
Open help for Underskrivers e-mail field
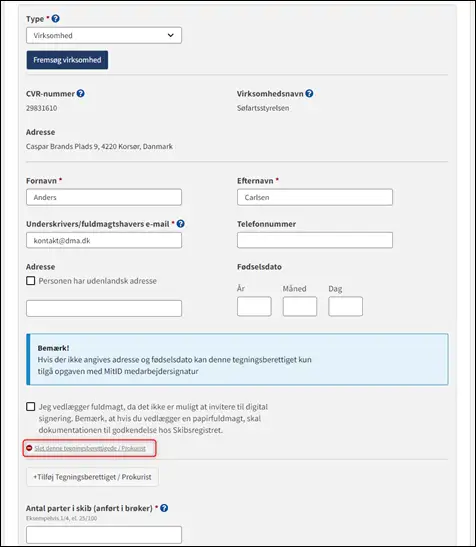pos(180,224)
